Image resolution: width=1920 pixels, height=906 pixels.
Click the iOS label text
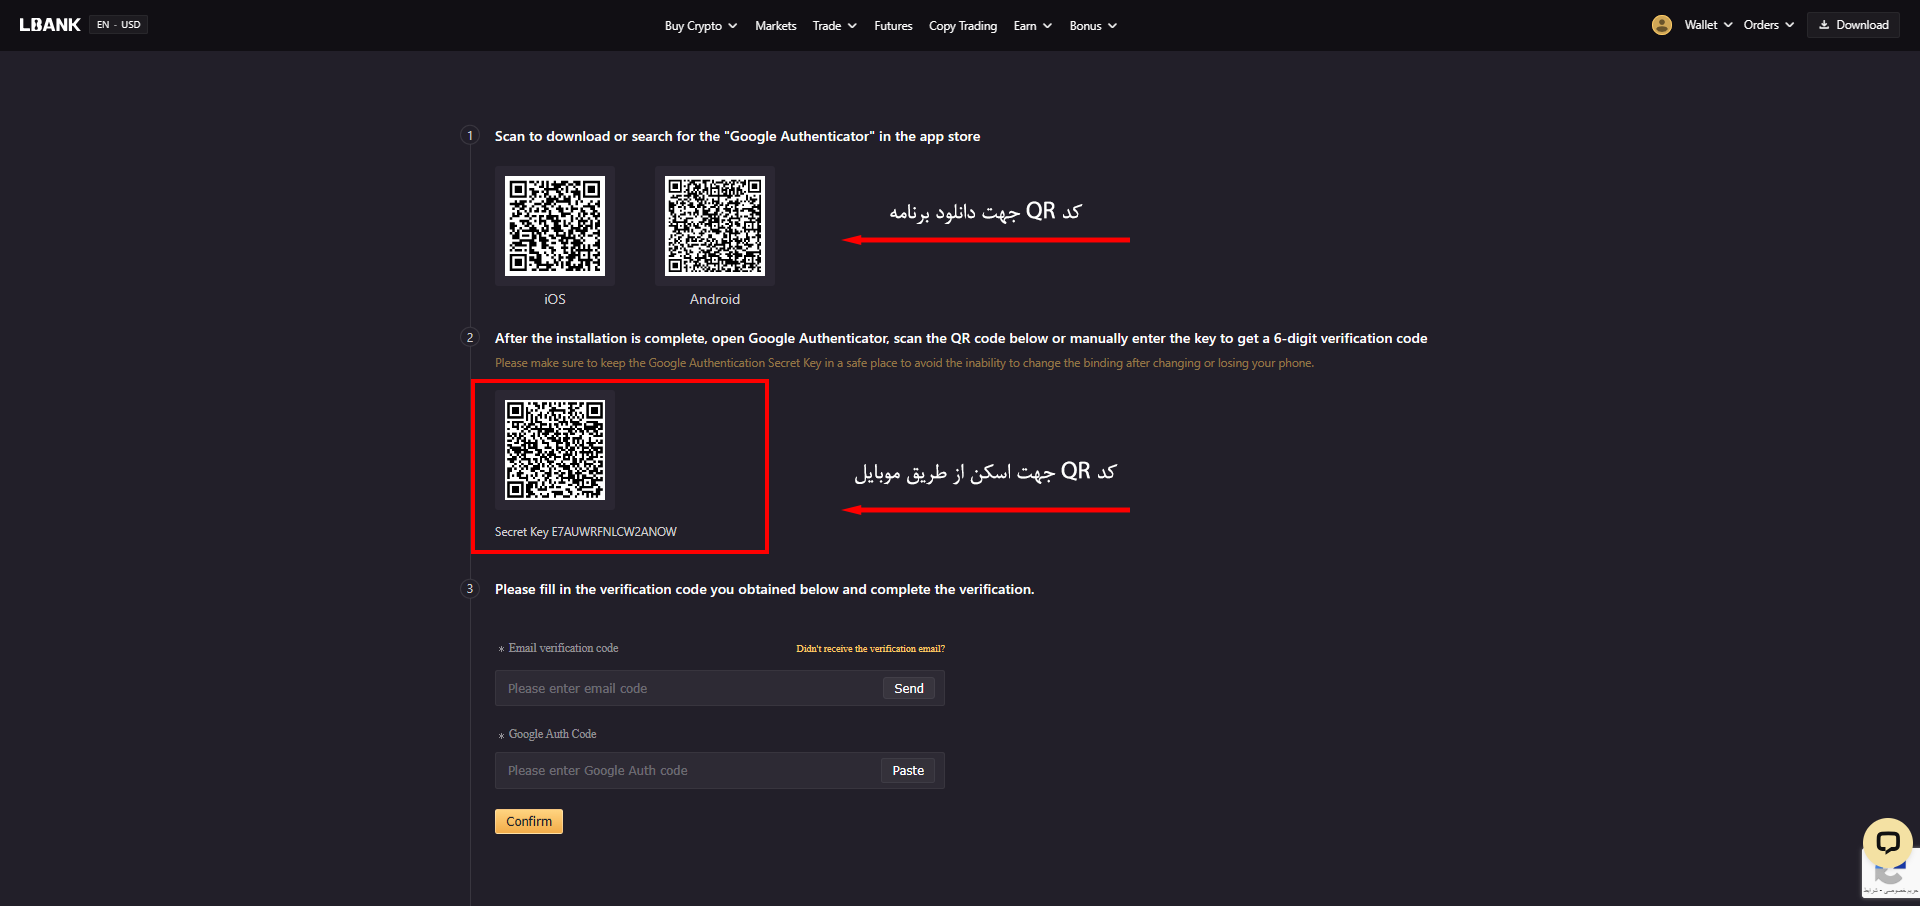click(555, 299)
